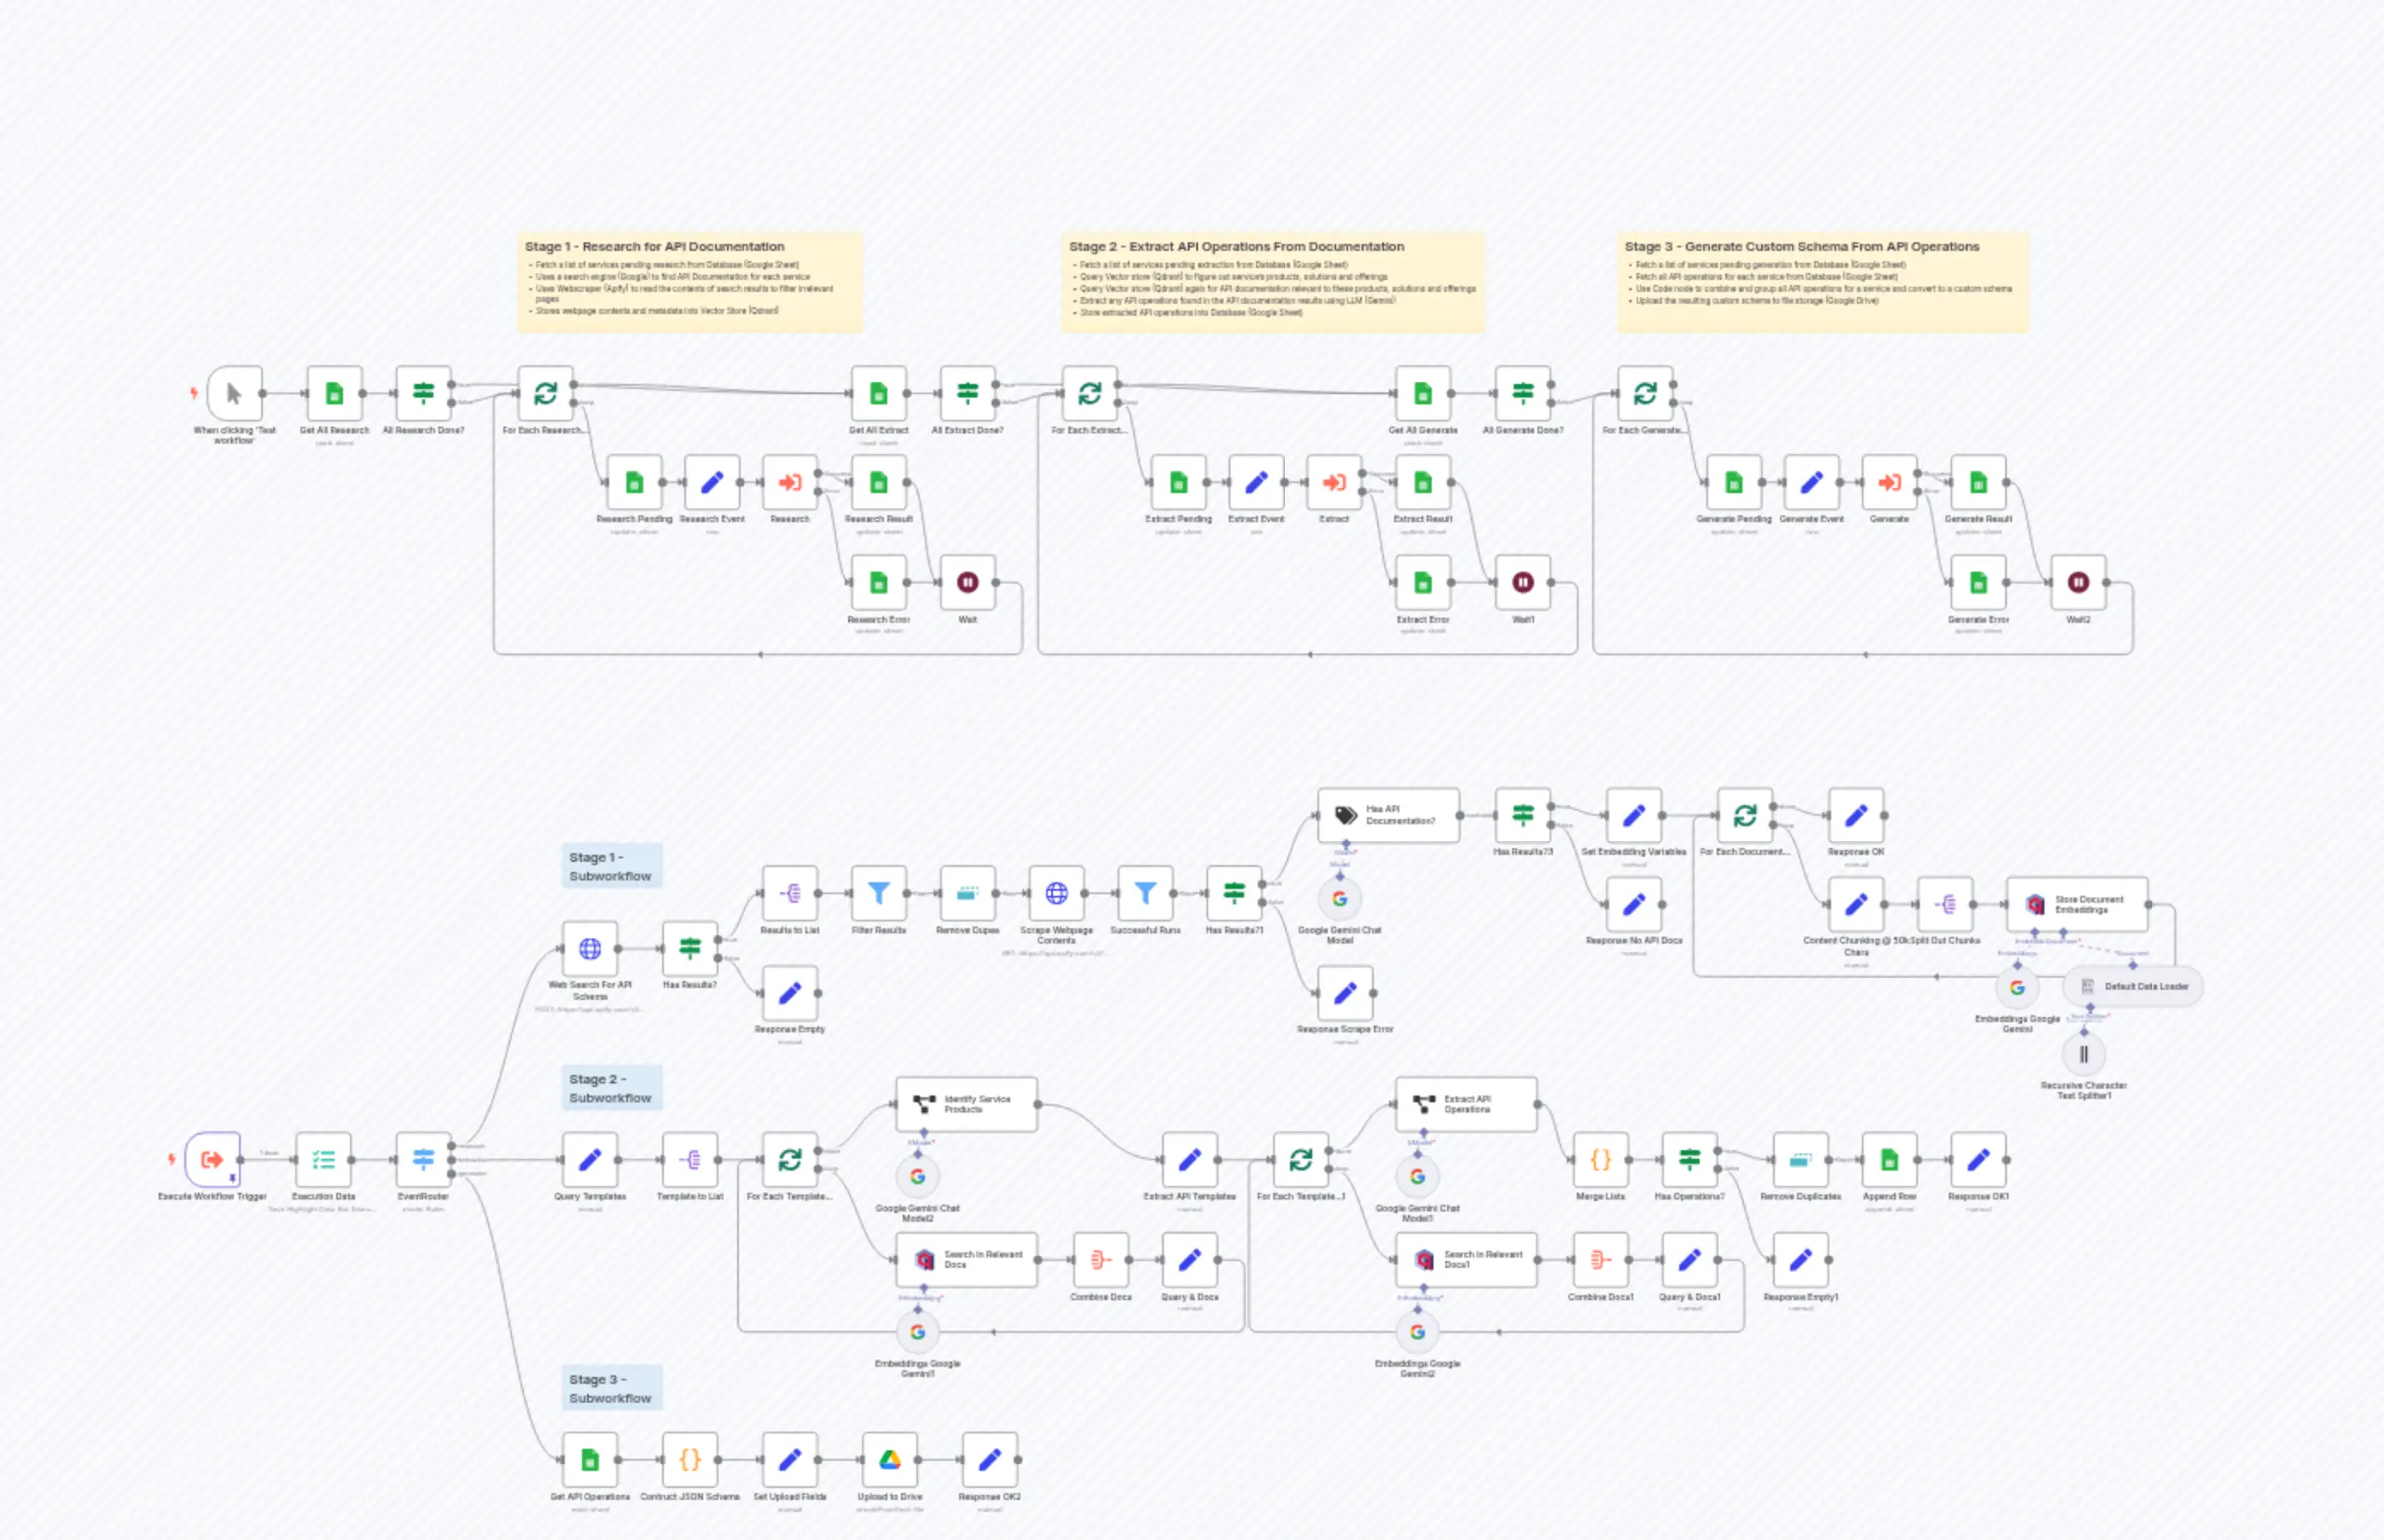Open the Has API Documentation? classifier node
2384x1540 pixels.
point(1387,815)
